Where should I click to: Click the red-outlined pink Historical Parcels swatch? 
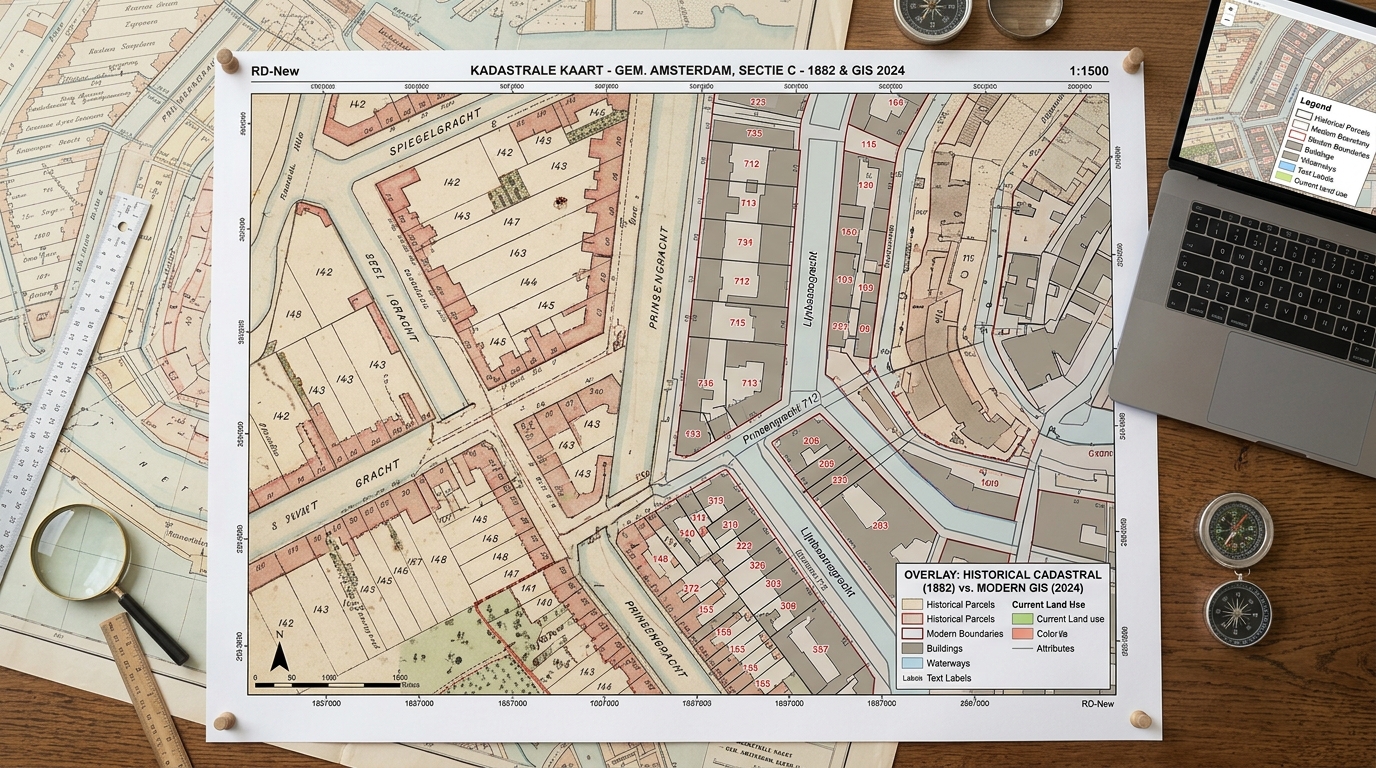(912, 619)
